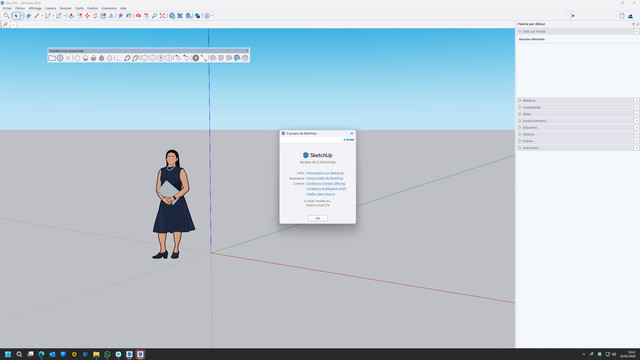
Task: Expand the Étiquettes panel
Action: [x=576, y=127]
